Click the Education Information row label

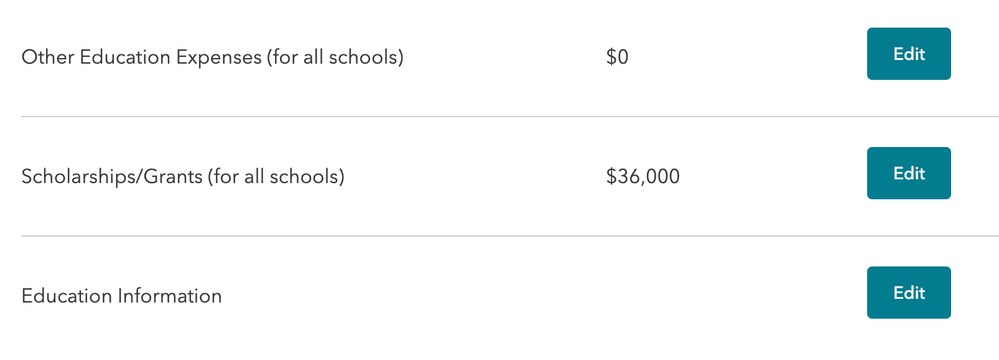(122, 296)
